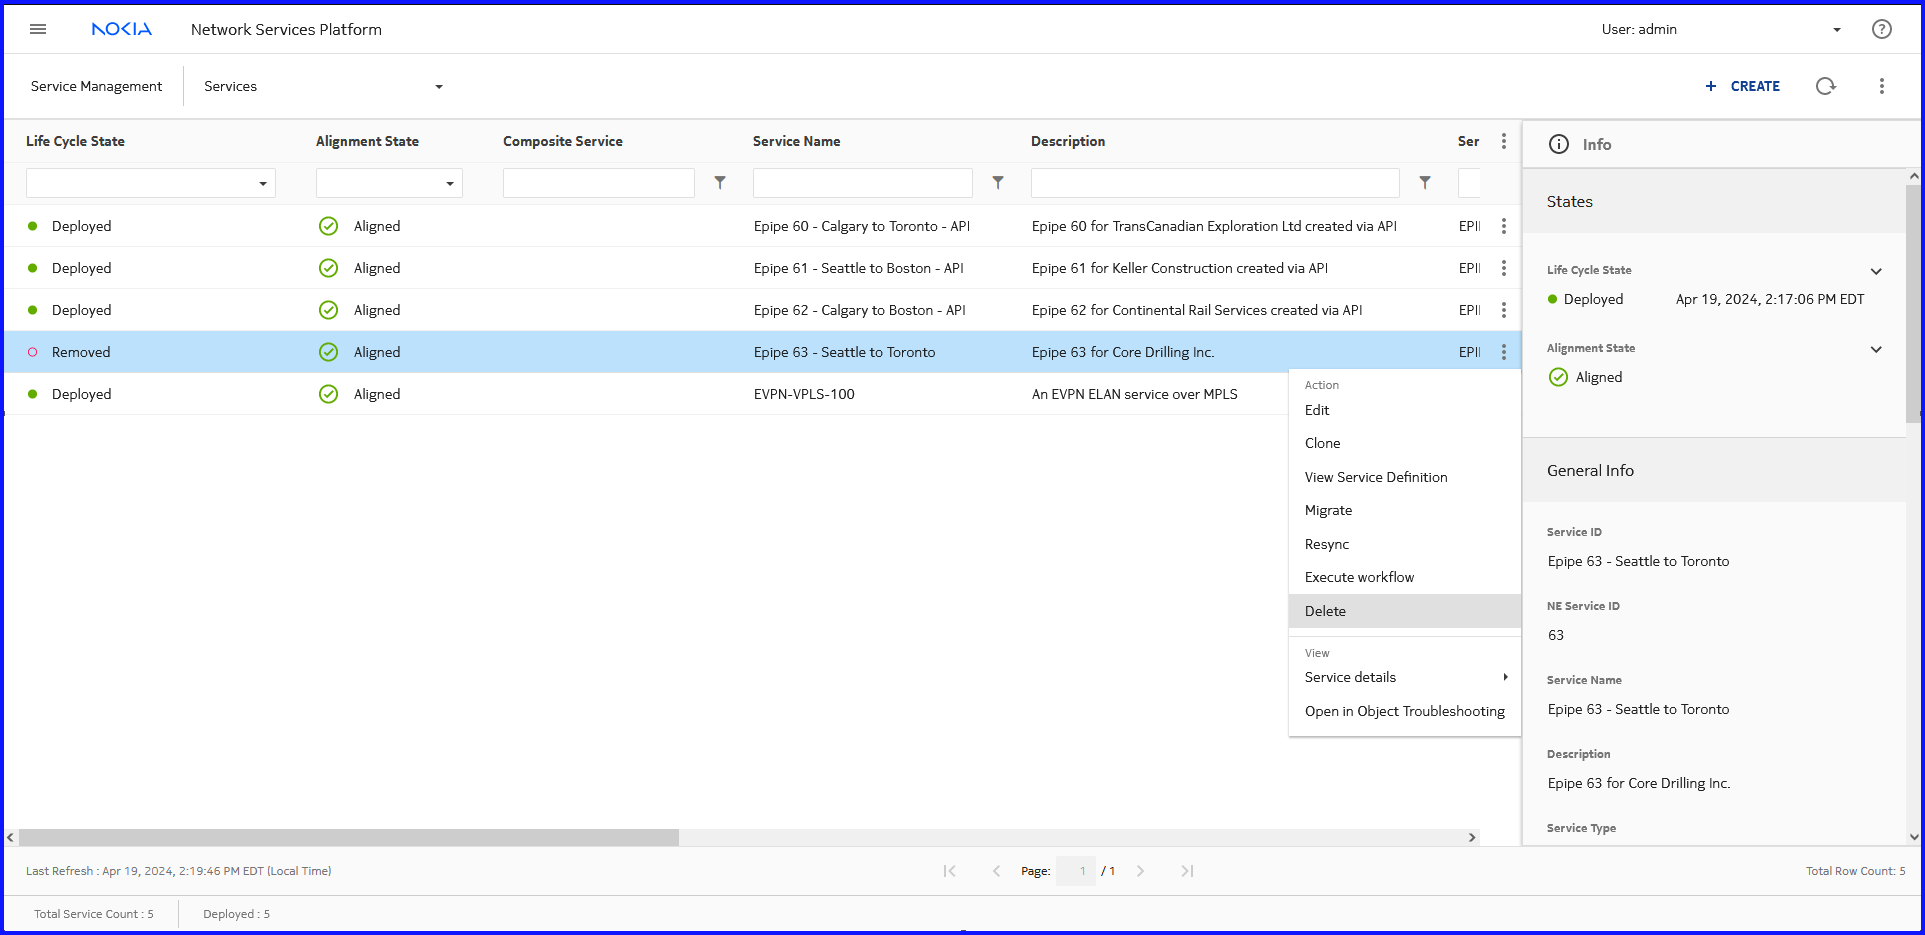Open the top-right toolbar kebab menu
Screen dimensions: 1925x935
(x=1881, y=86)
